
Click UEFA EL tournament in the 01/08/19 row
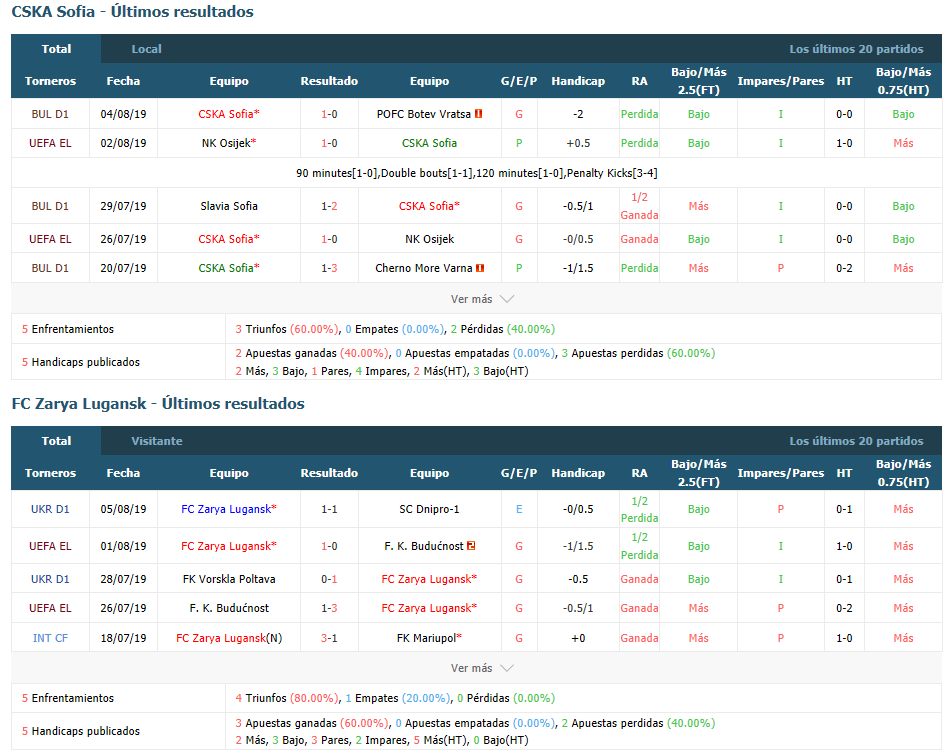[x=50, y=546]
